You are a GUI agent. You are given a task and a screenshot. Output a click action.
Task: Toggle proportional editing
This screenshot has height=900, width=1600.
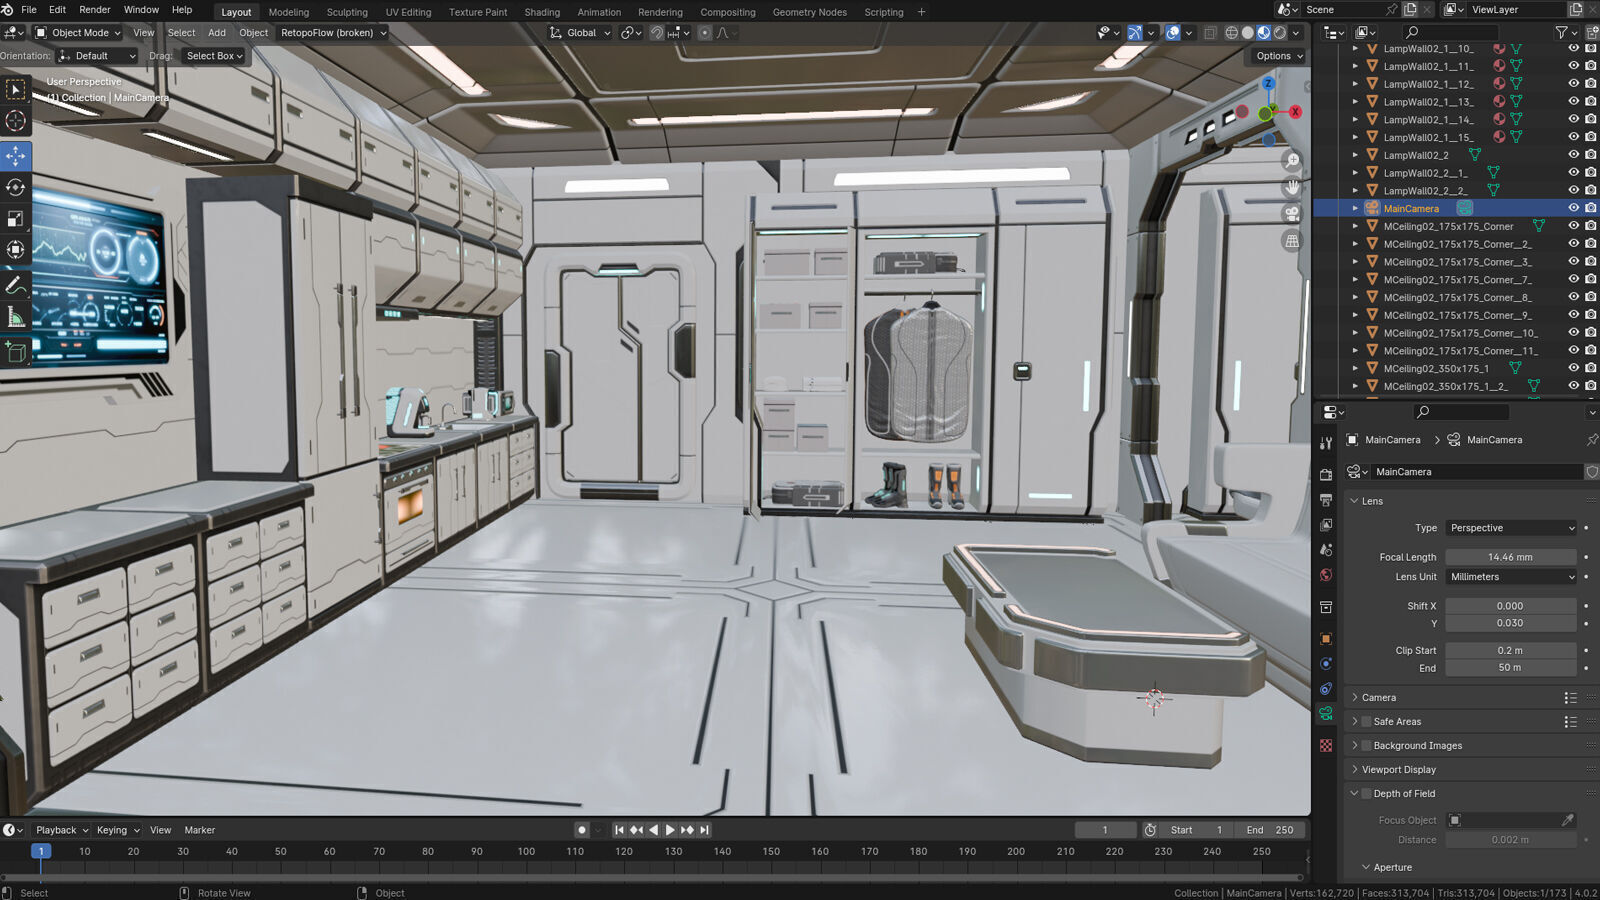pos(705,33)
